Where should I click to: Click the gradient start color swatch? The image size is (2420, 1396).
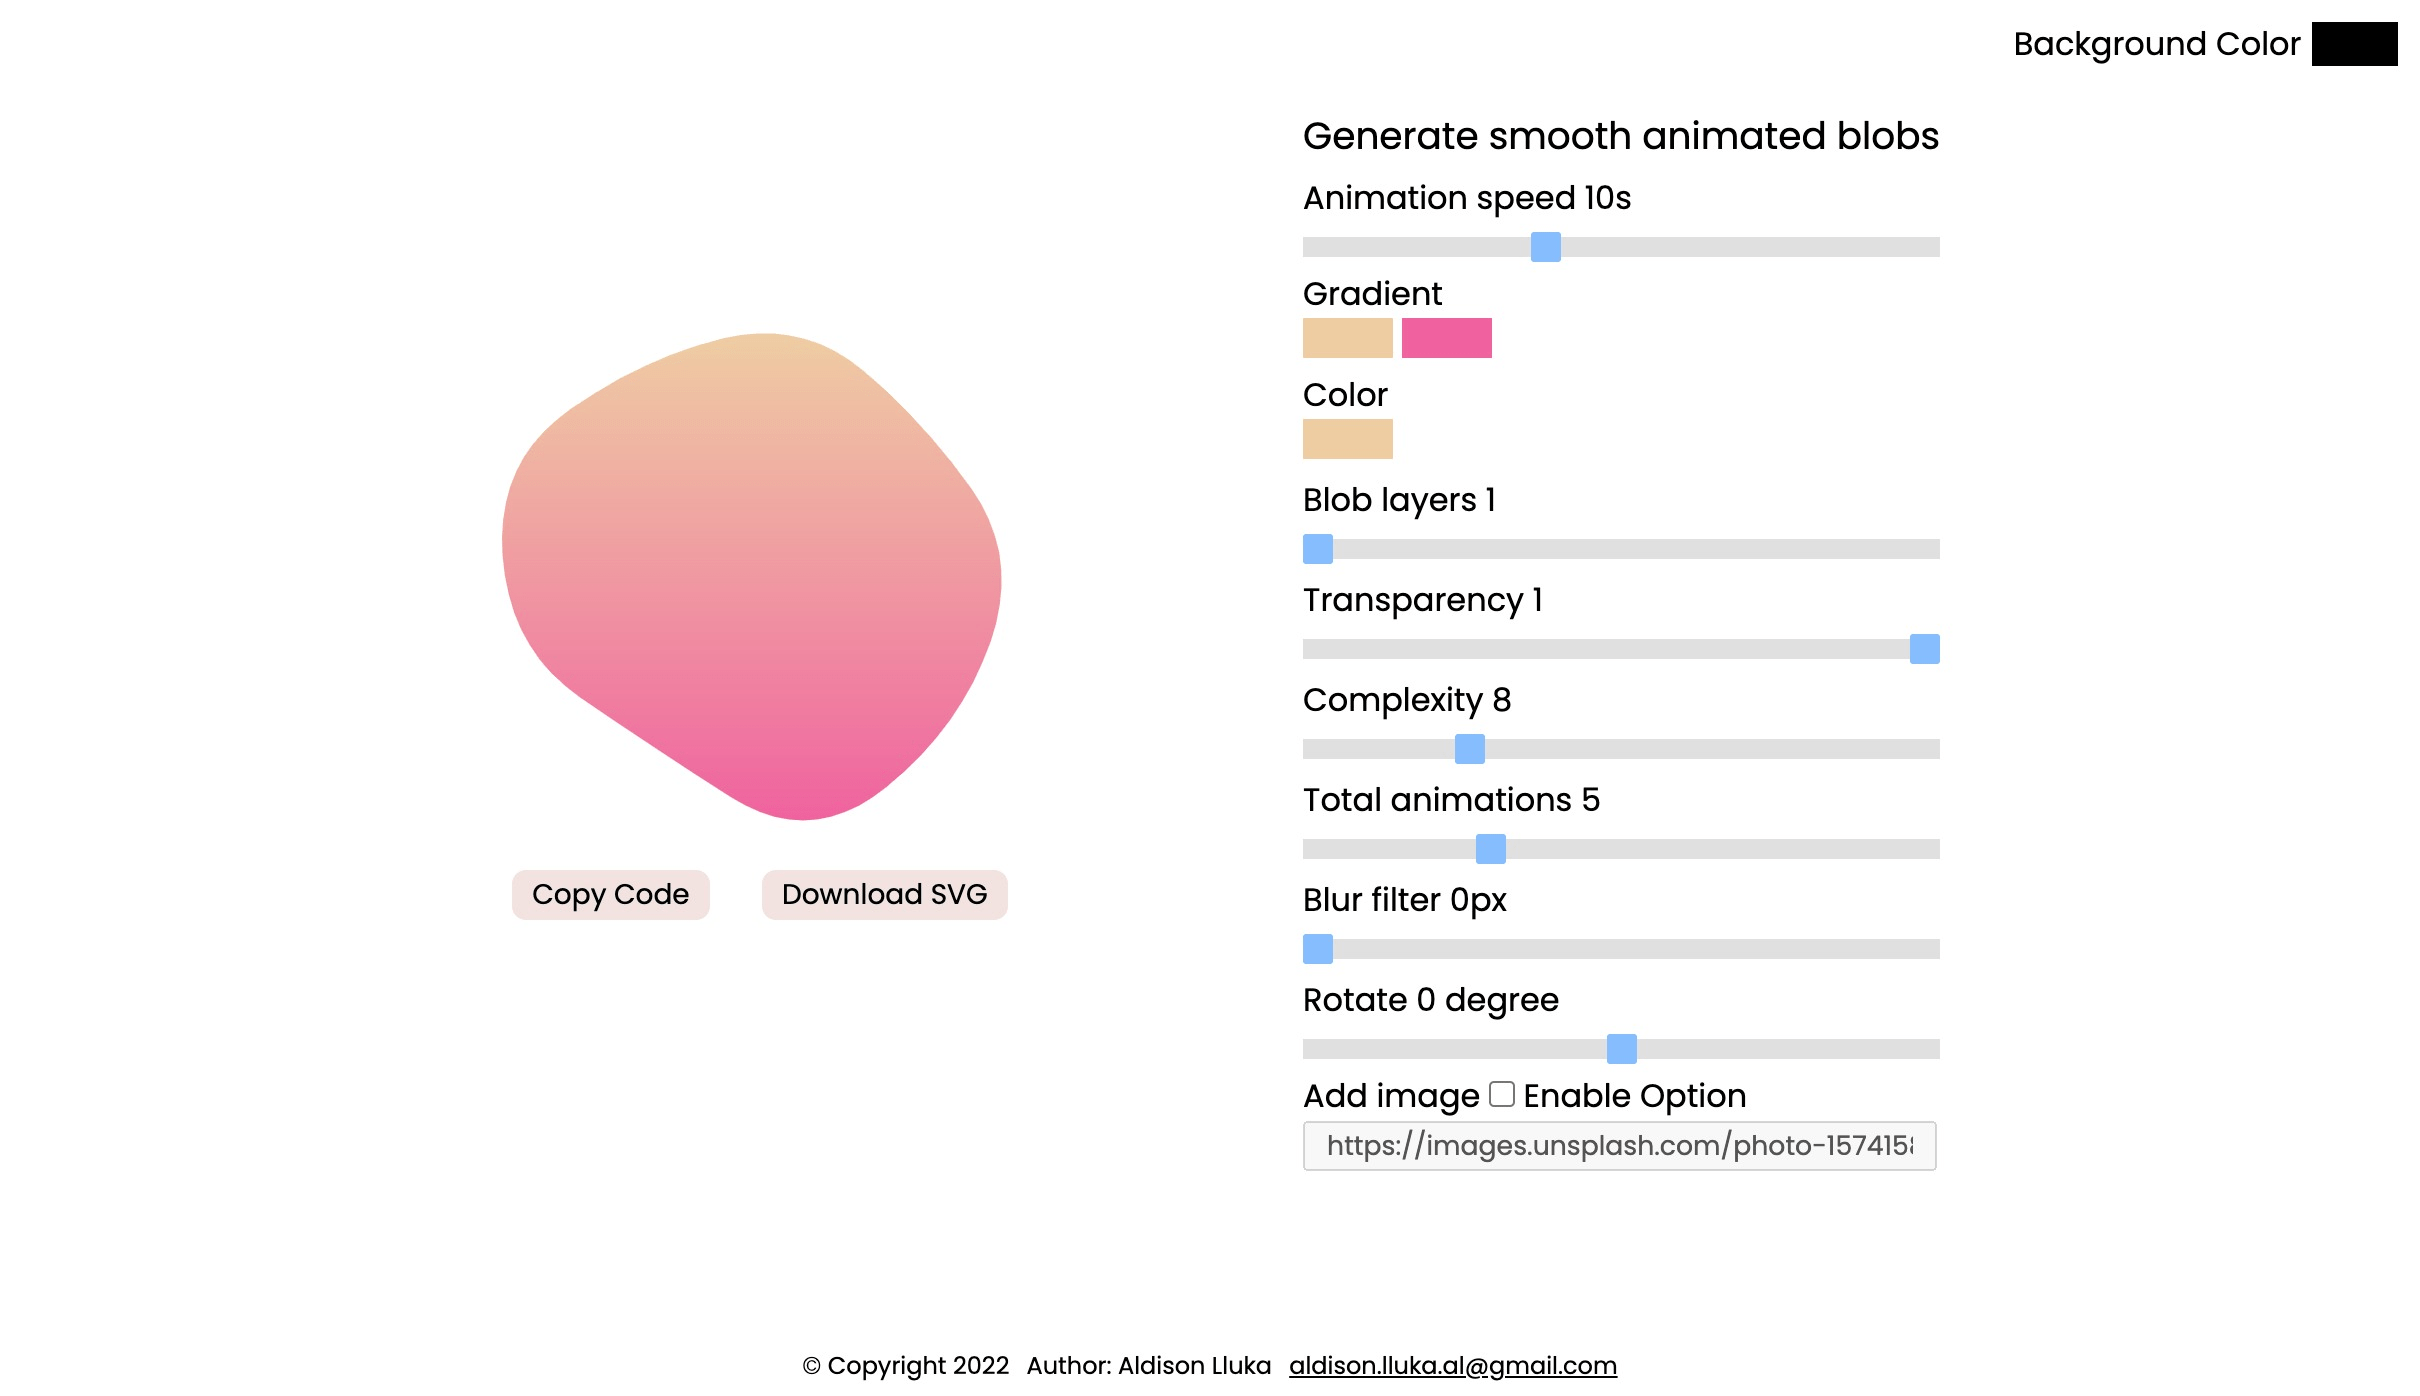click(x=1346, y=339)
